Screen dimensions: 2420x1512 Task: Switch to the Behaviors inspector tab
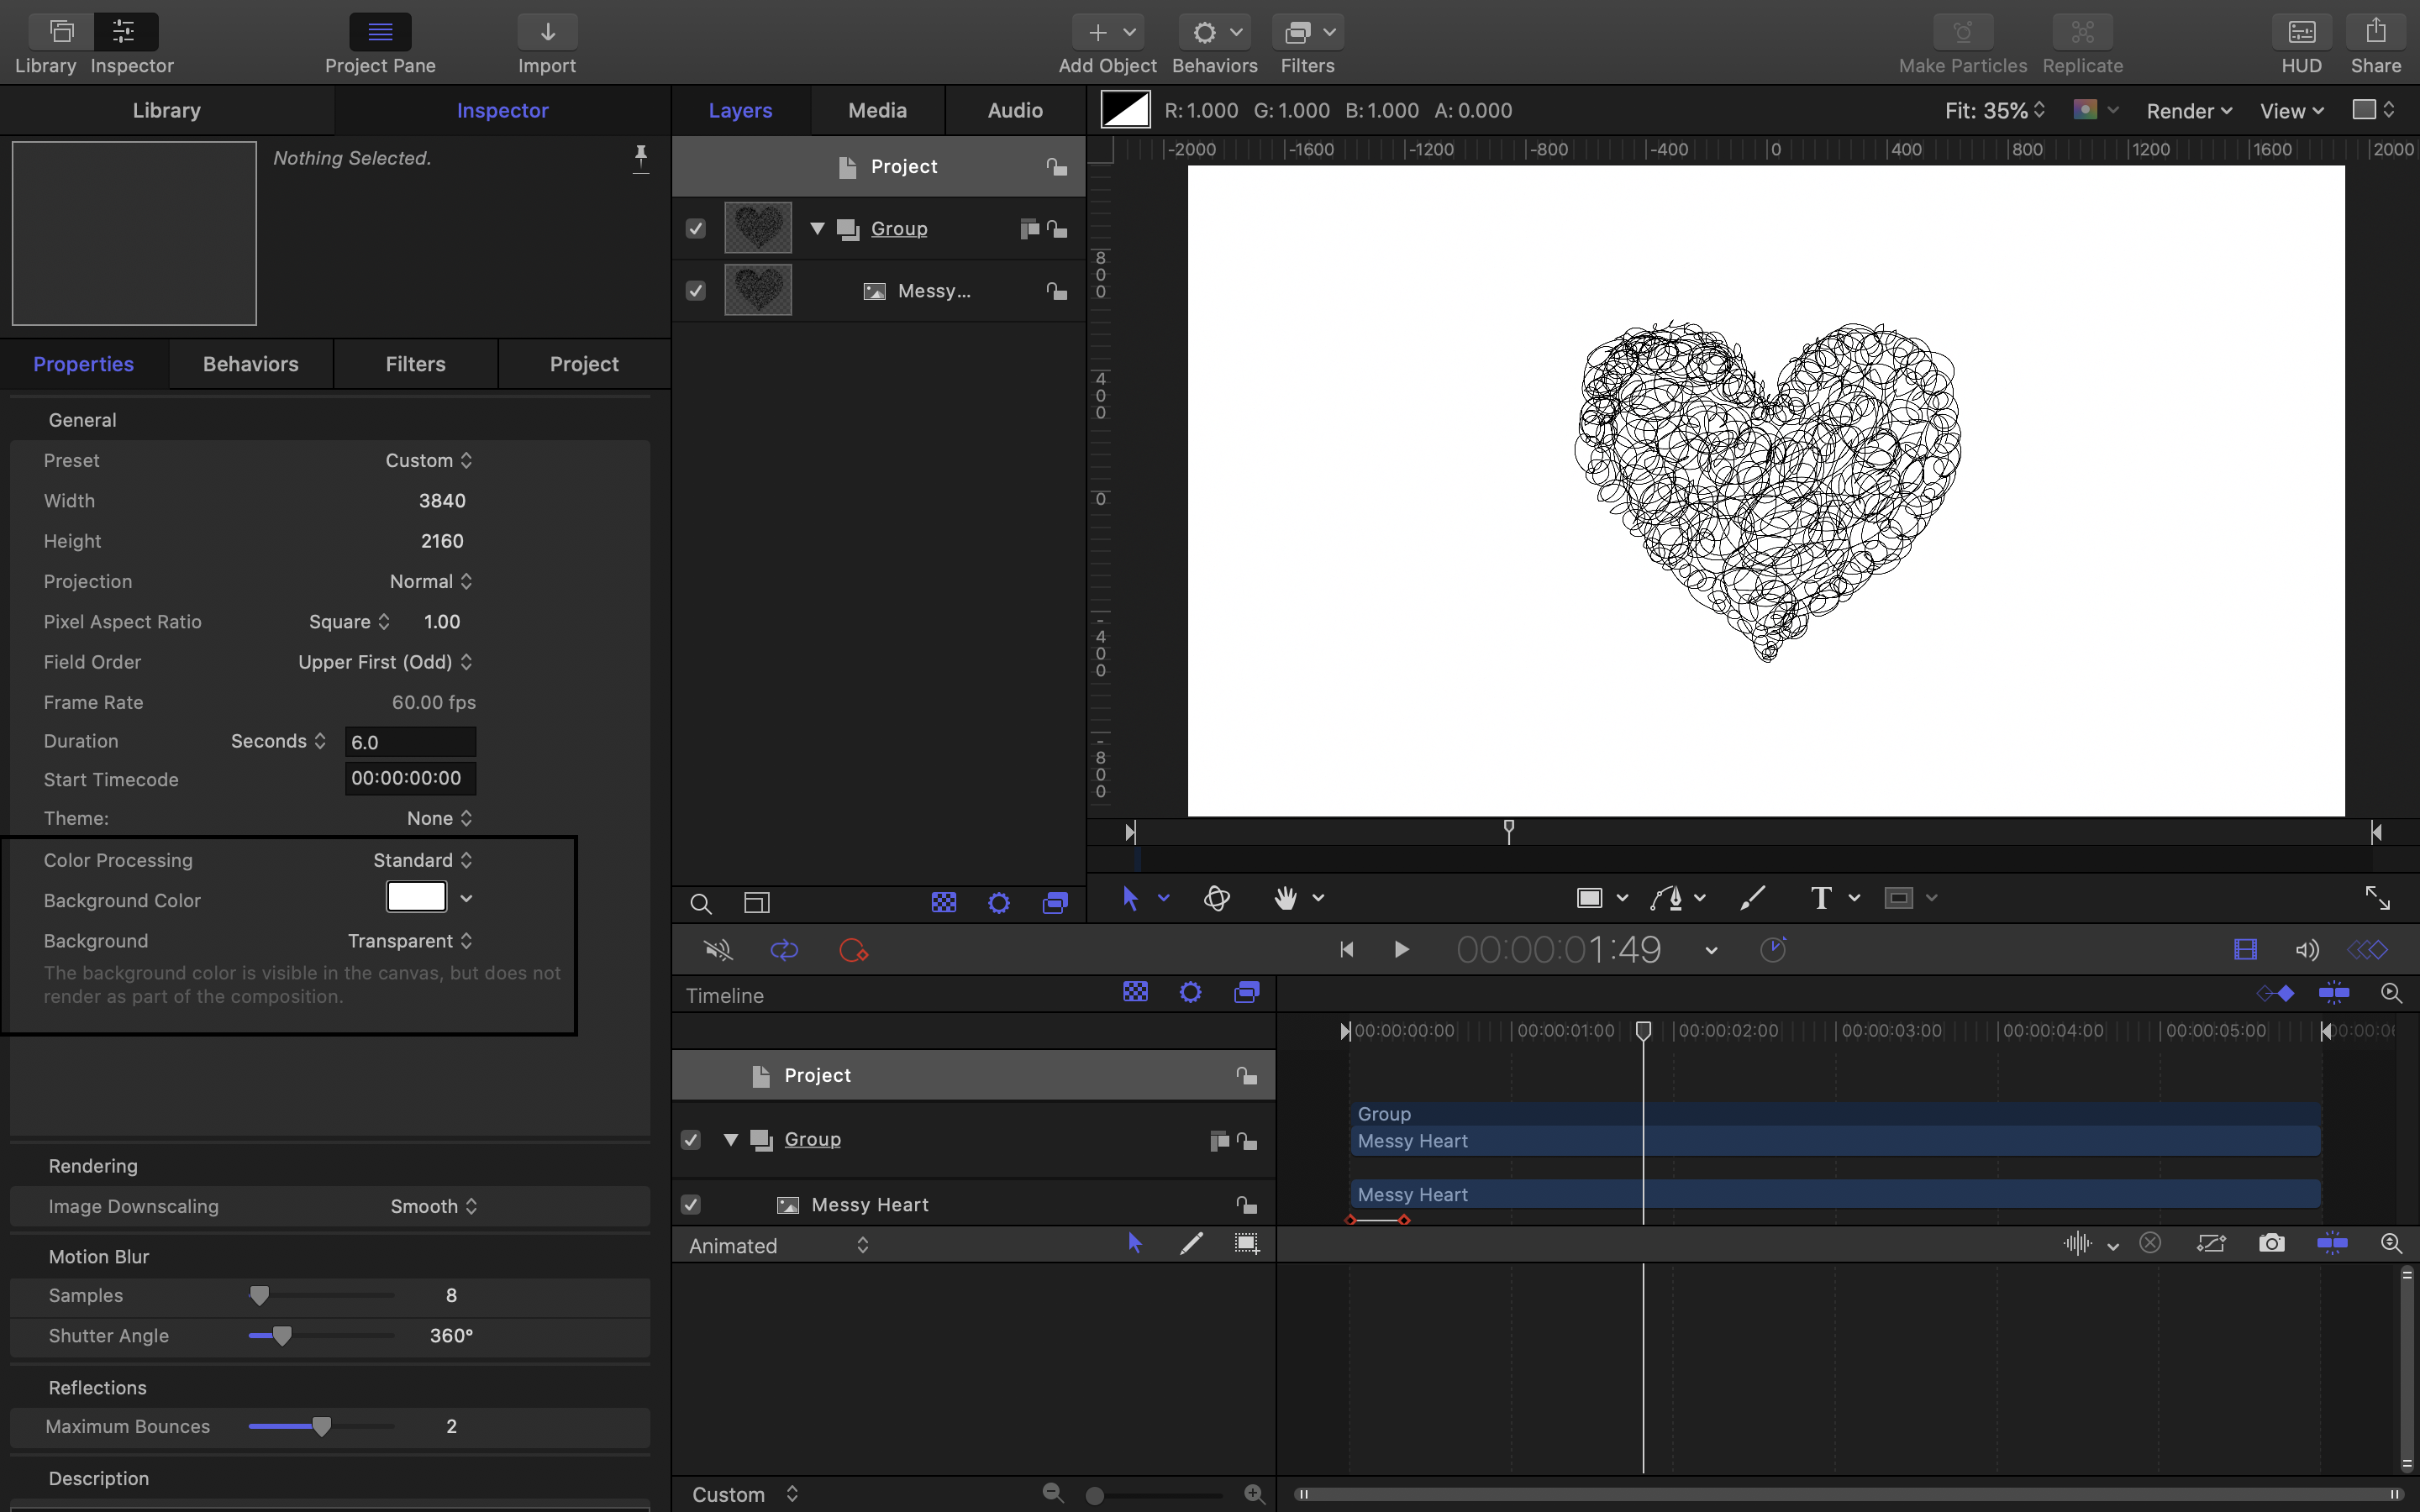click(250, 364)
